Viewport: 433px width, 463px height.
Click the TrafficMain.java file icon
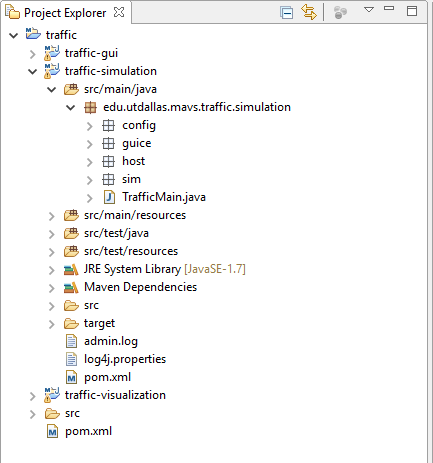[109, 197]
